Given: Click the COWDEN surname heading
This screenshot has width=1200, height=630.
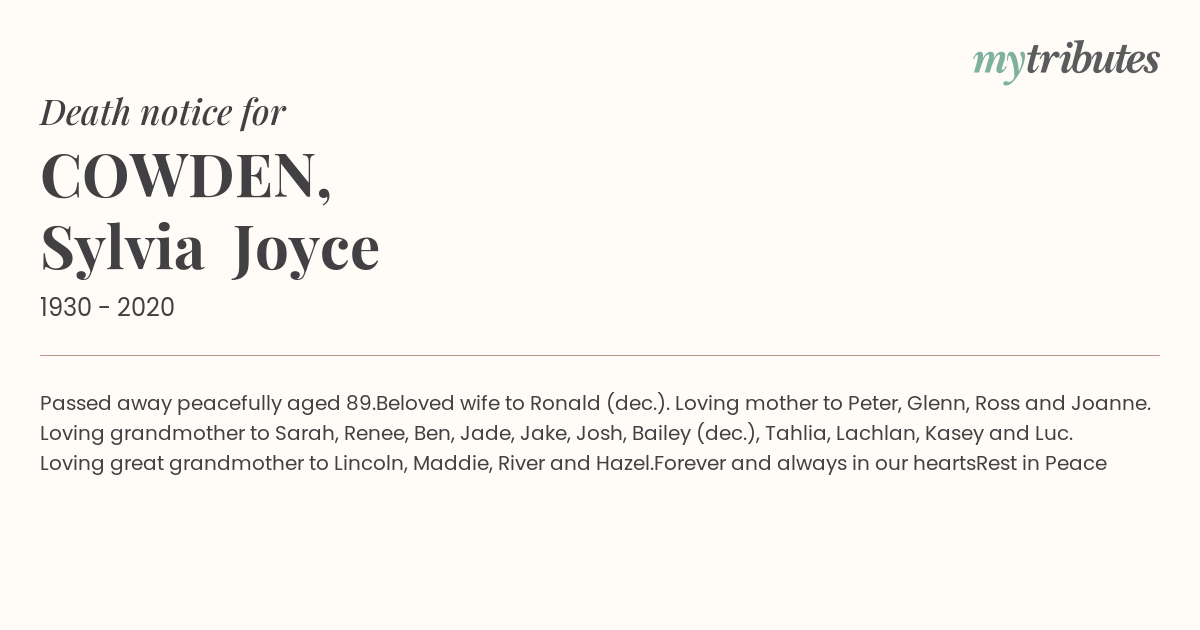Looking at the screenshot, I should point(186,176).
